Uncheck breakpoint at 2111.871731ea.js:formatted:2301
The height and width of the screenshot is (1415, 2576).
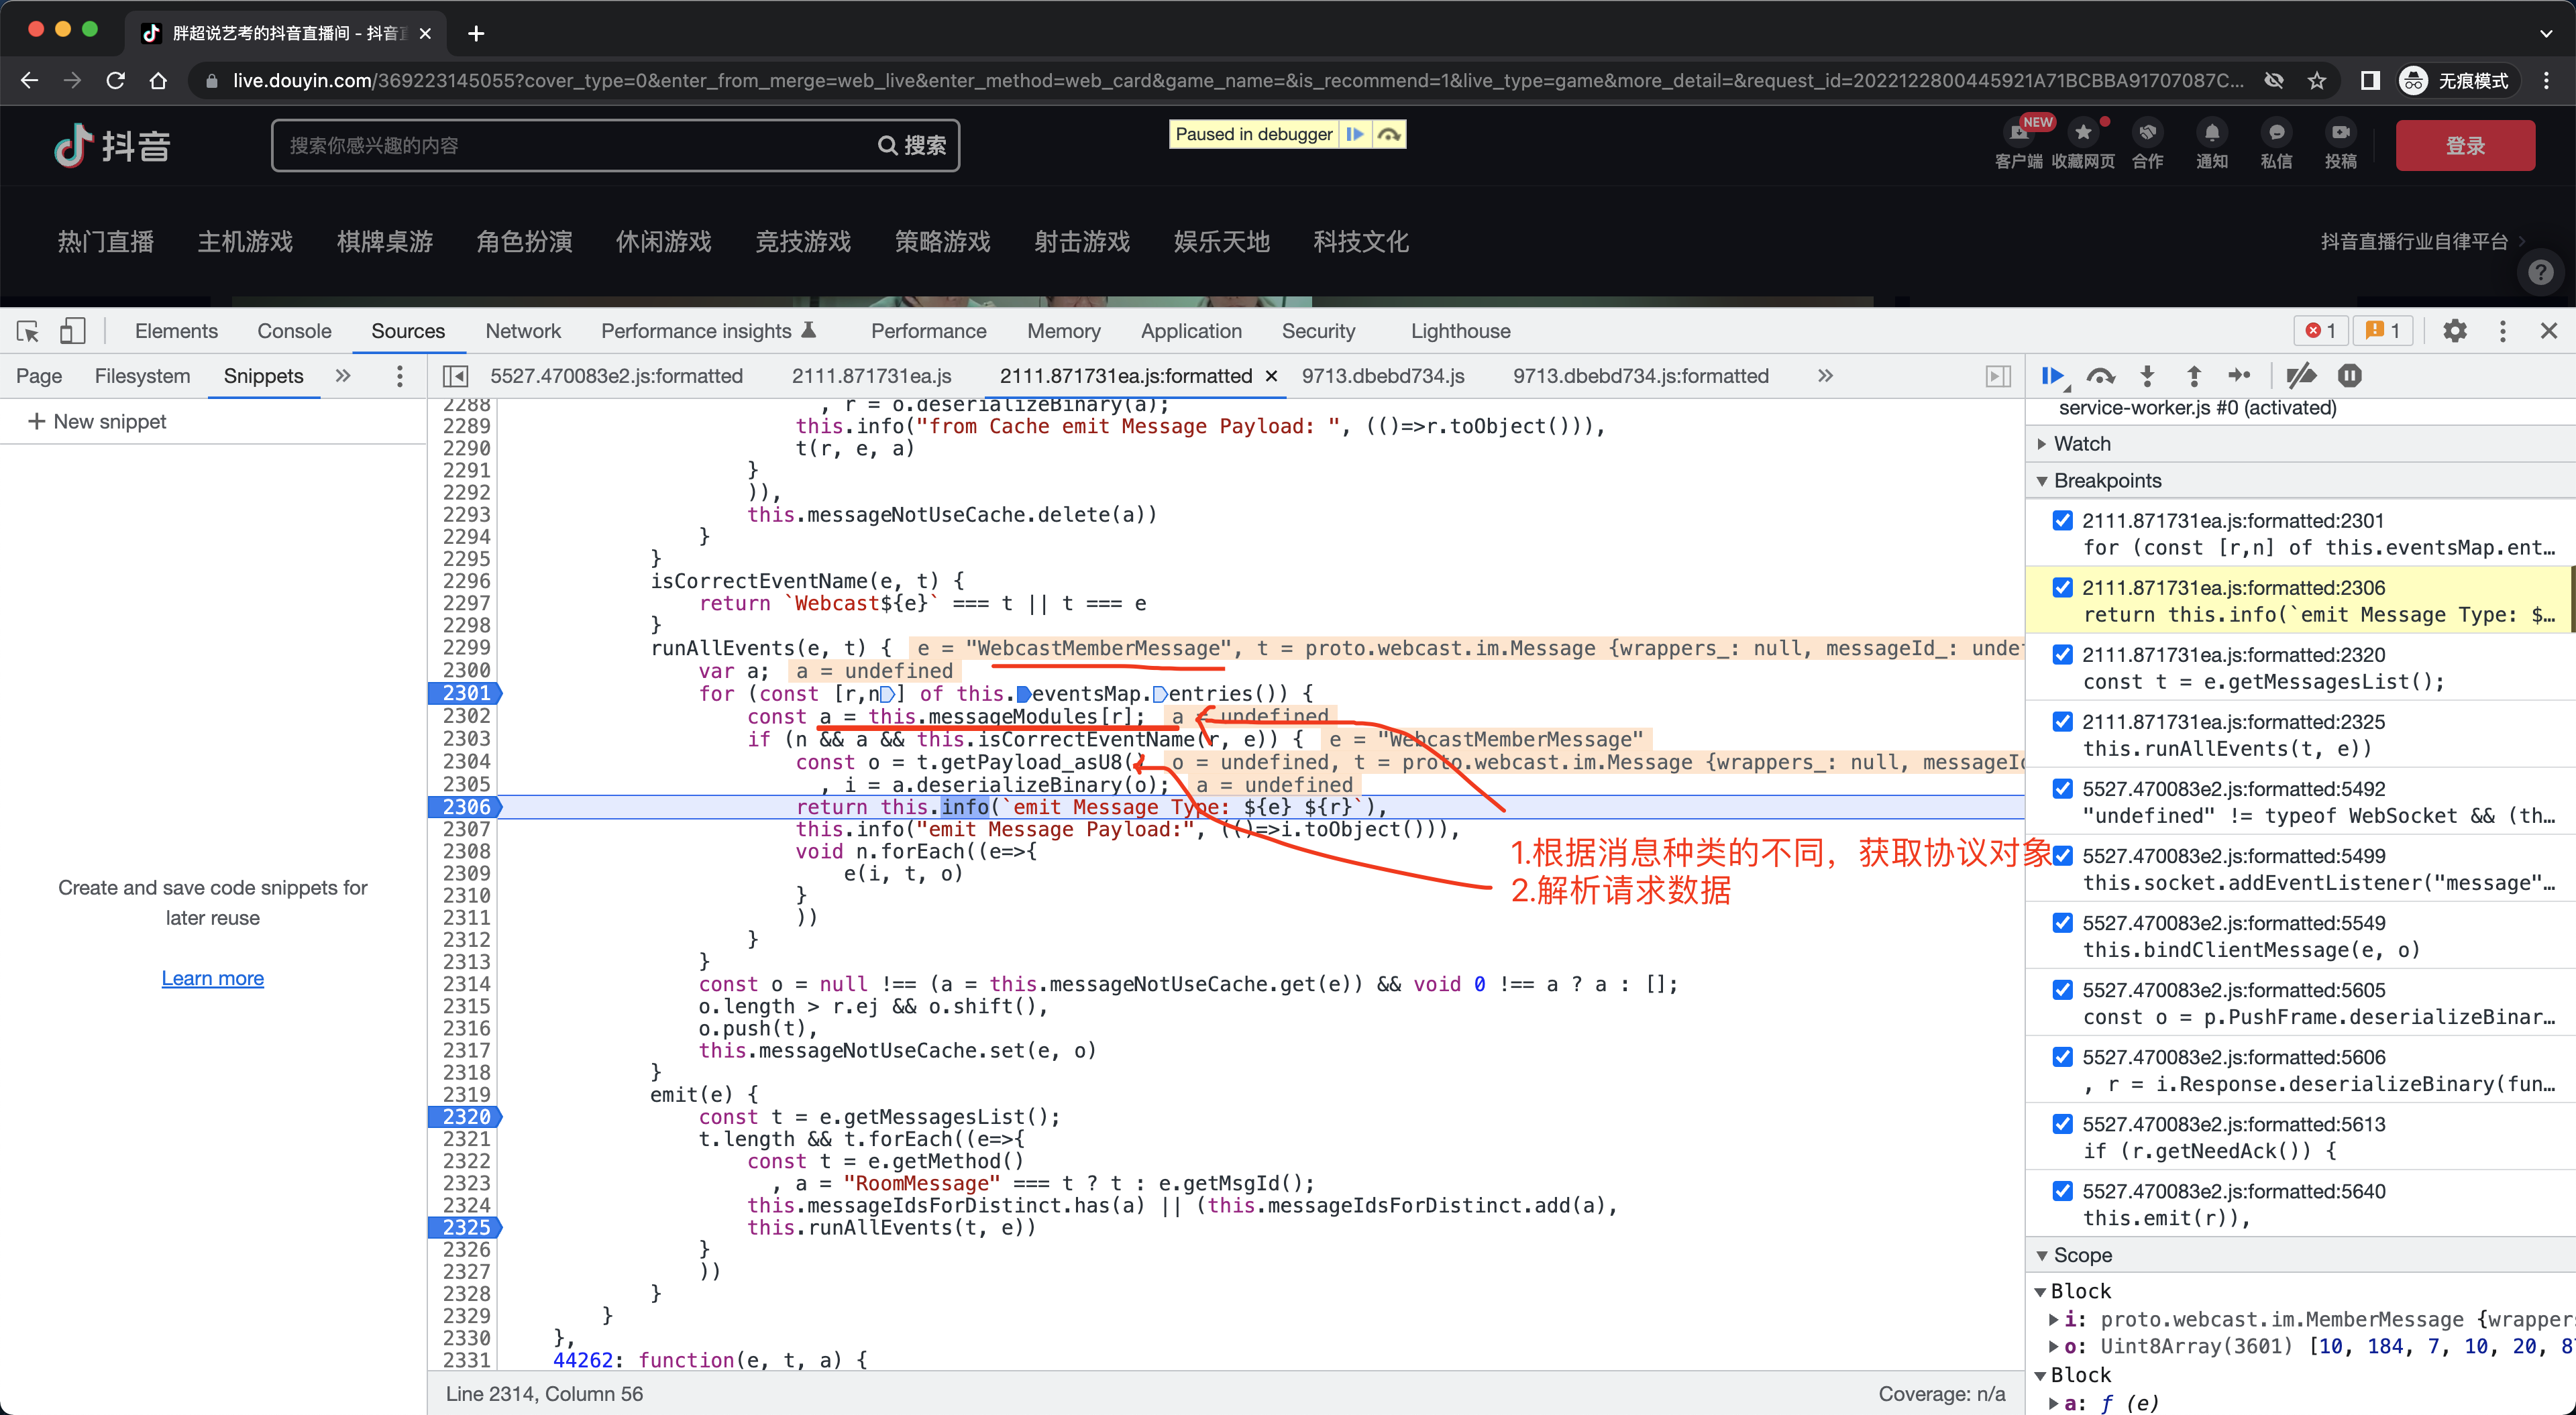[2062, 520]
